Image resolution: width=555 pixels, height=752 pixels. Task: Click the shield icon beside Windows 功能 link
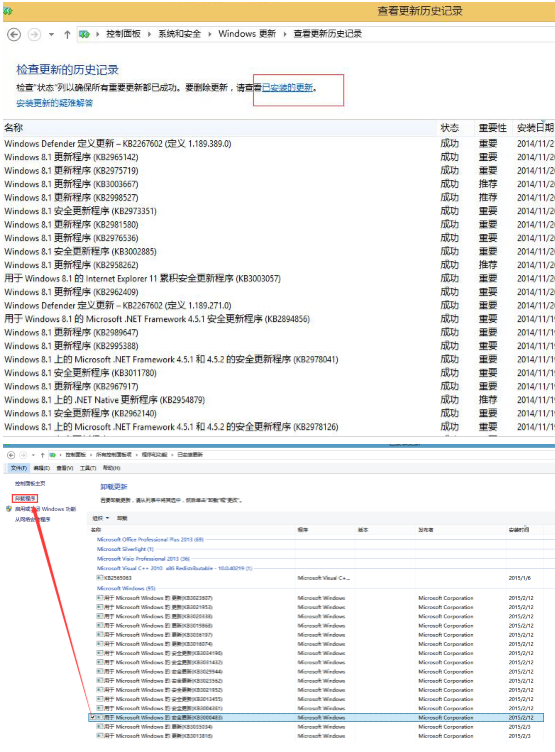point(9,508)
